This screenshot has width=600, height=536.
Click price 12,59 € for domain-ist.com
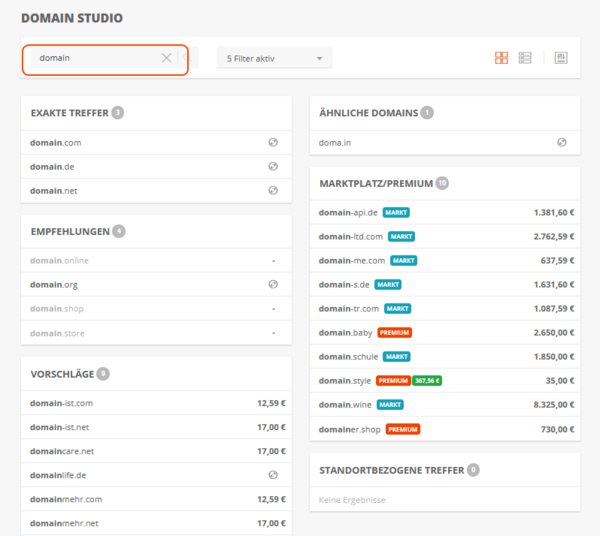[x=271, y=403]
